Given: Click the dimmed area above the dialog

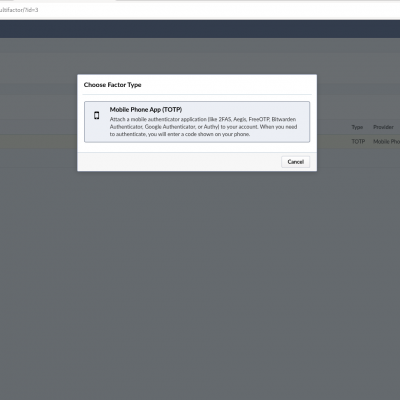Looking at the screenshot, I should (x=200, y=56).
